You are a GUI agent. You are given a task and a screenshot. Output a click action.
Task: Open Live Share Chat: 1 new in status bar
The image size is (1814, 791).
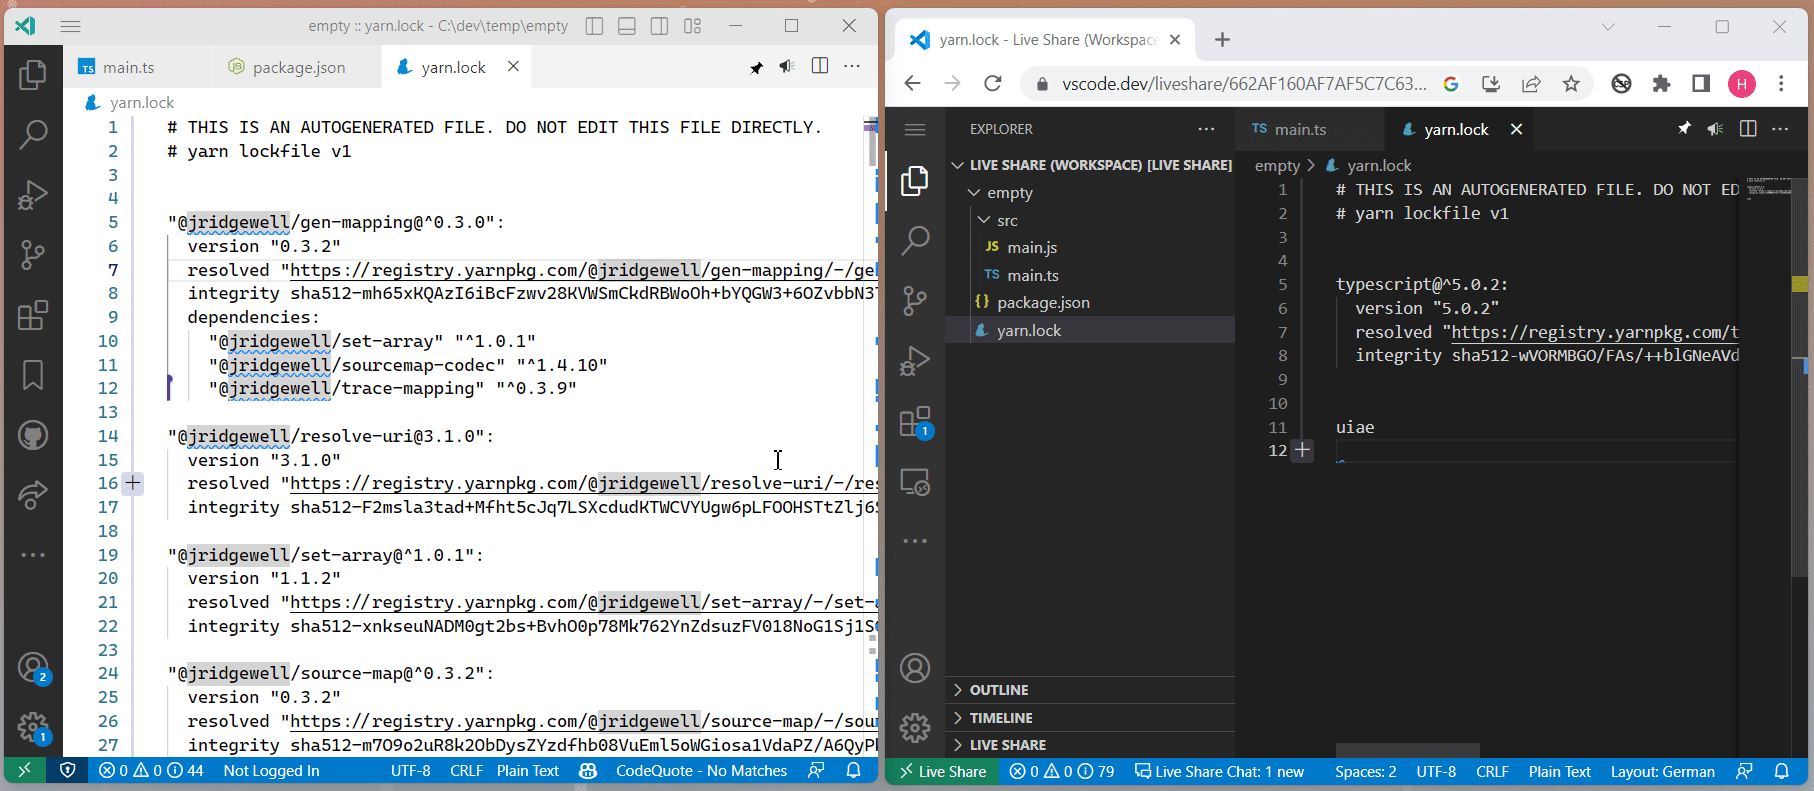(x=1219, y=771)
